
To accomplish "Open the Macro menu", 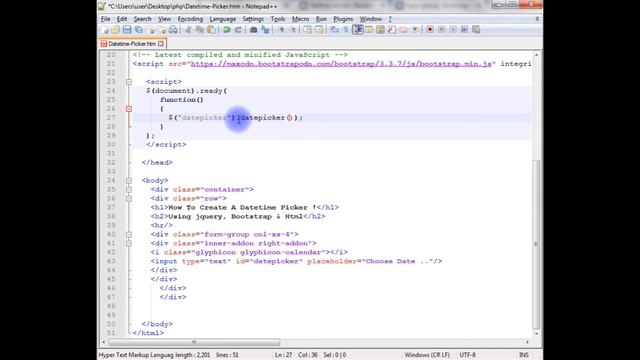I will click(x=300, y=19).
